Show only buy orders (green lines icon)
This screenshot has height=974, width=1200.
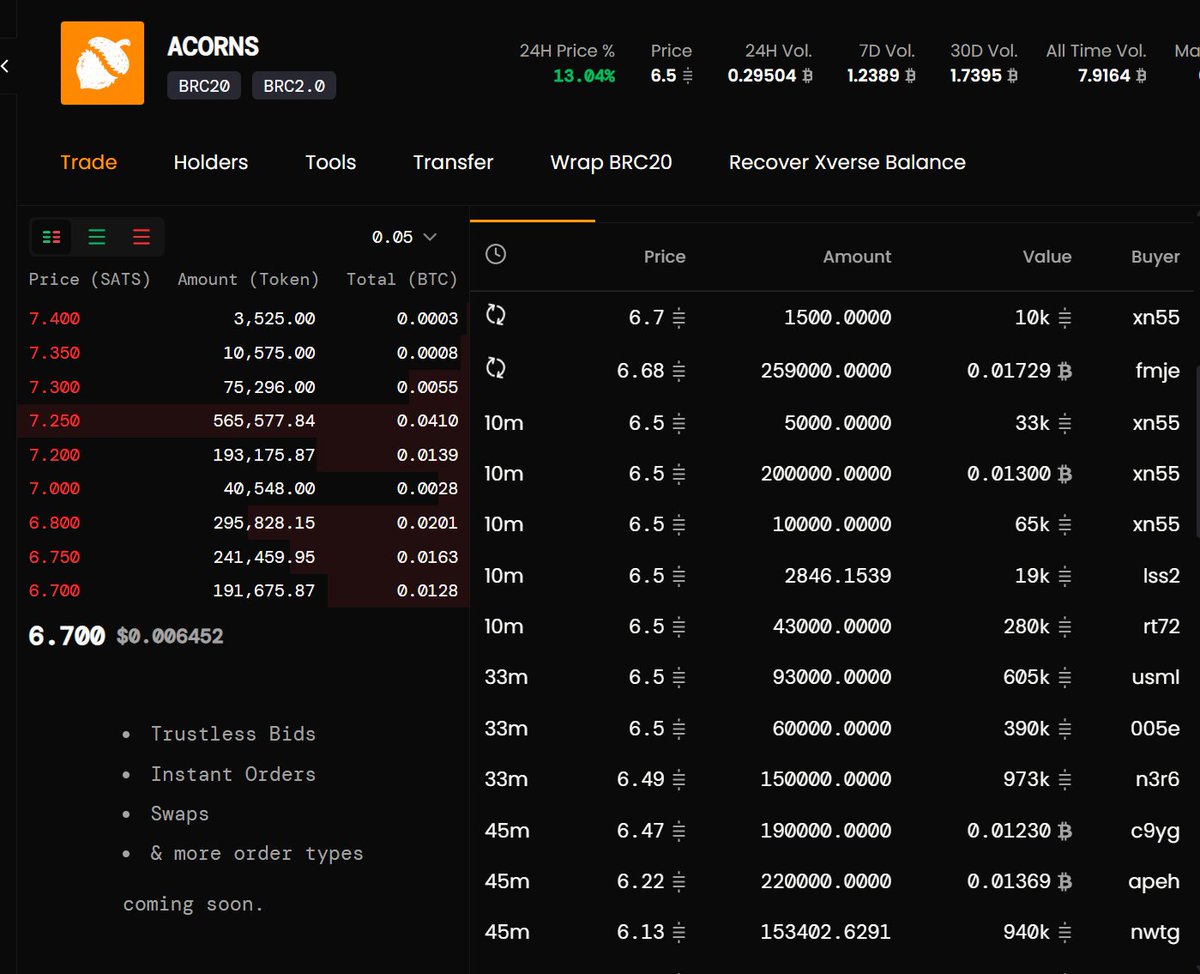(97, 237)
